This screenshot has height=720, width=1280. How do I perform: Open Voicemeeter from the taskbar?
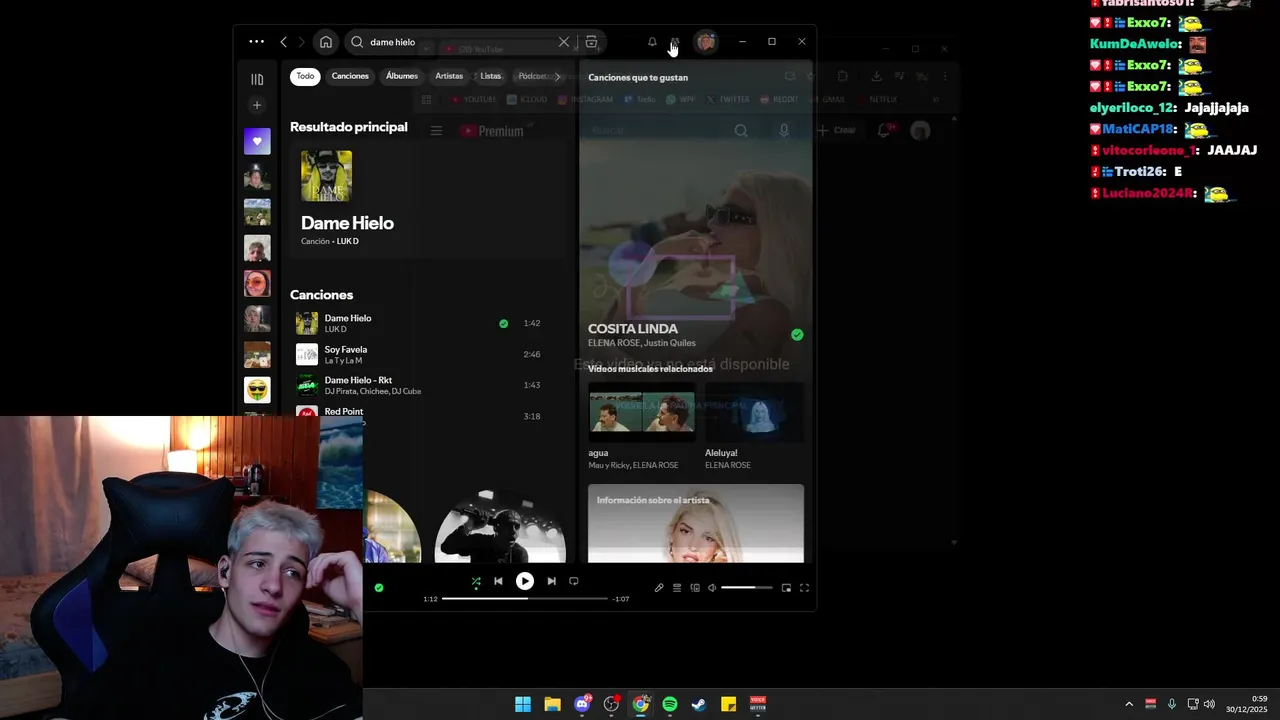point(758,704)
